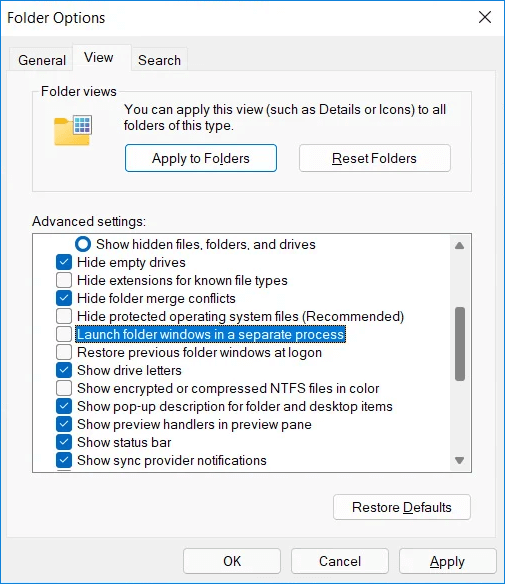The height and width of the screenshot is (584, 505).
Task: Select Show hidden files, folders, and drives radio
Action: (83, 244)
